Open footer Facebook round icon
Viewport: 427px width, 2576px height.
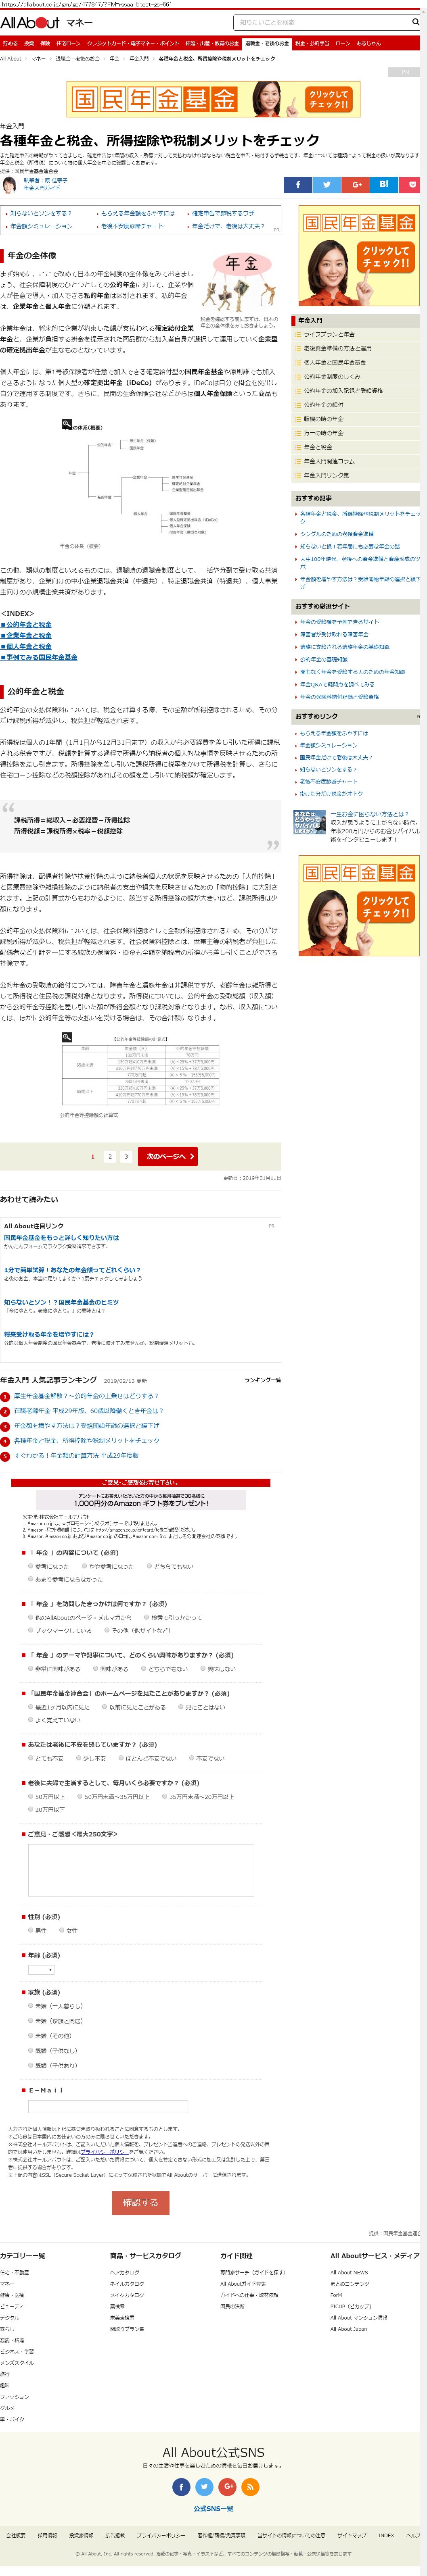click(181, 2486)
